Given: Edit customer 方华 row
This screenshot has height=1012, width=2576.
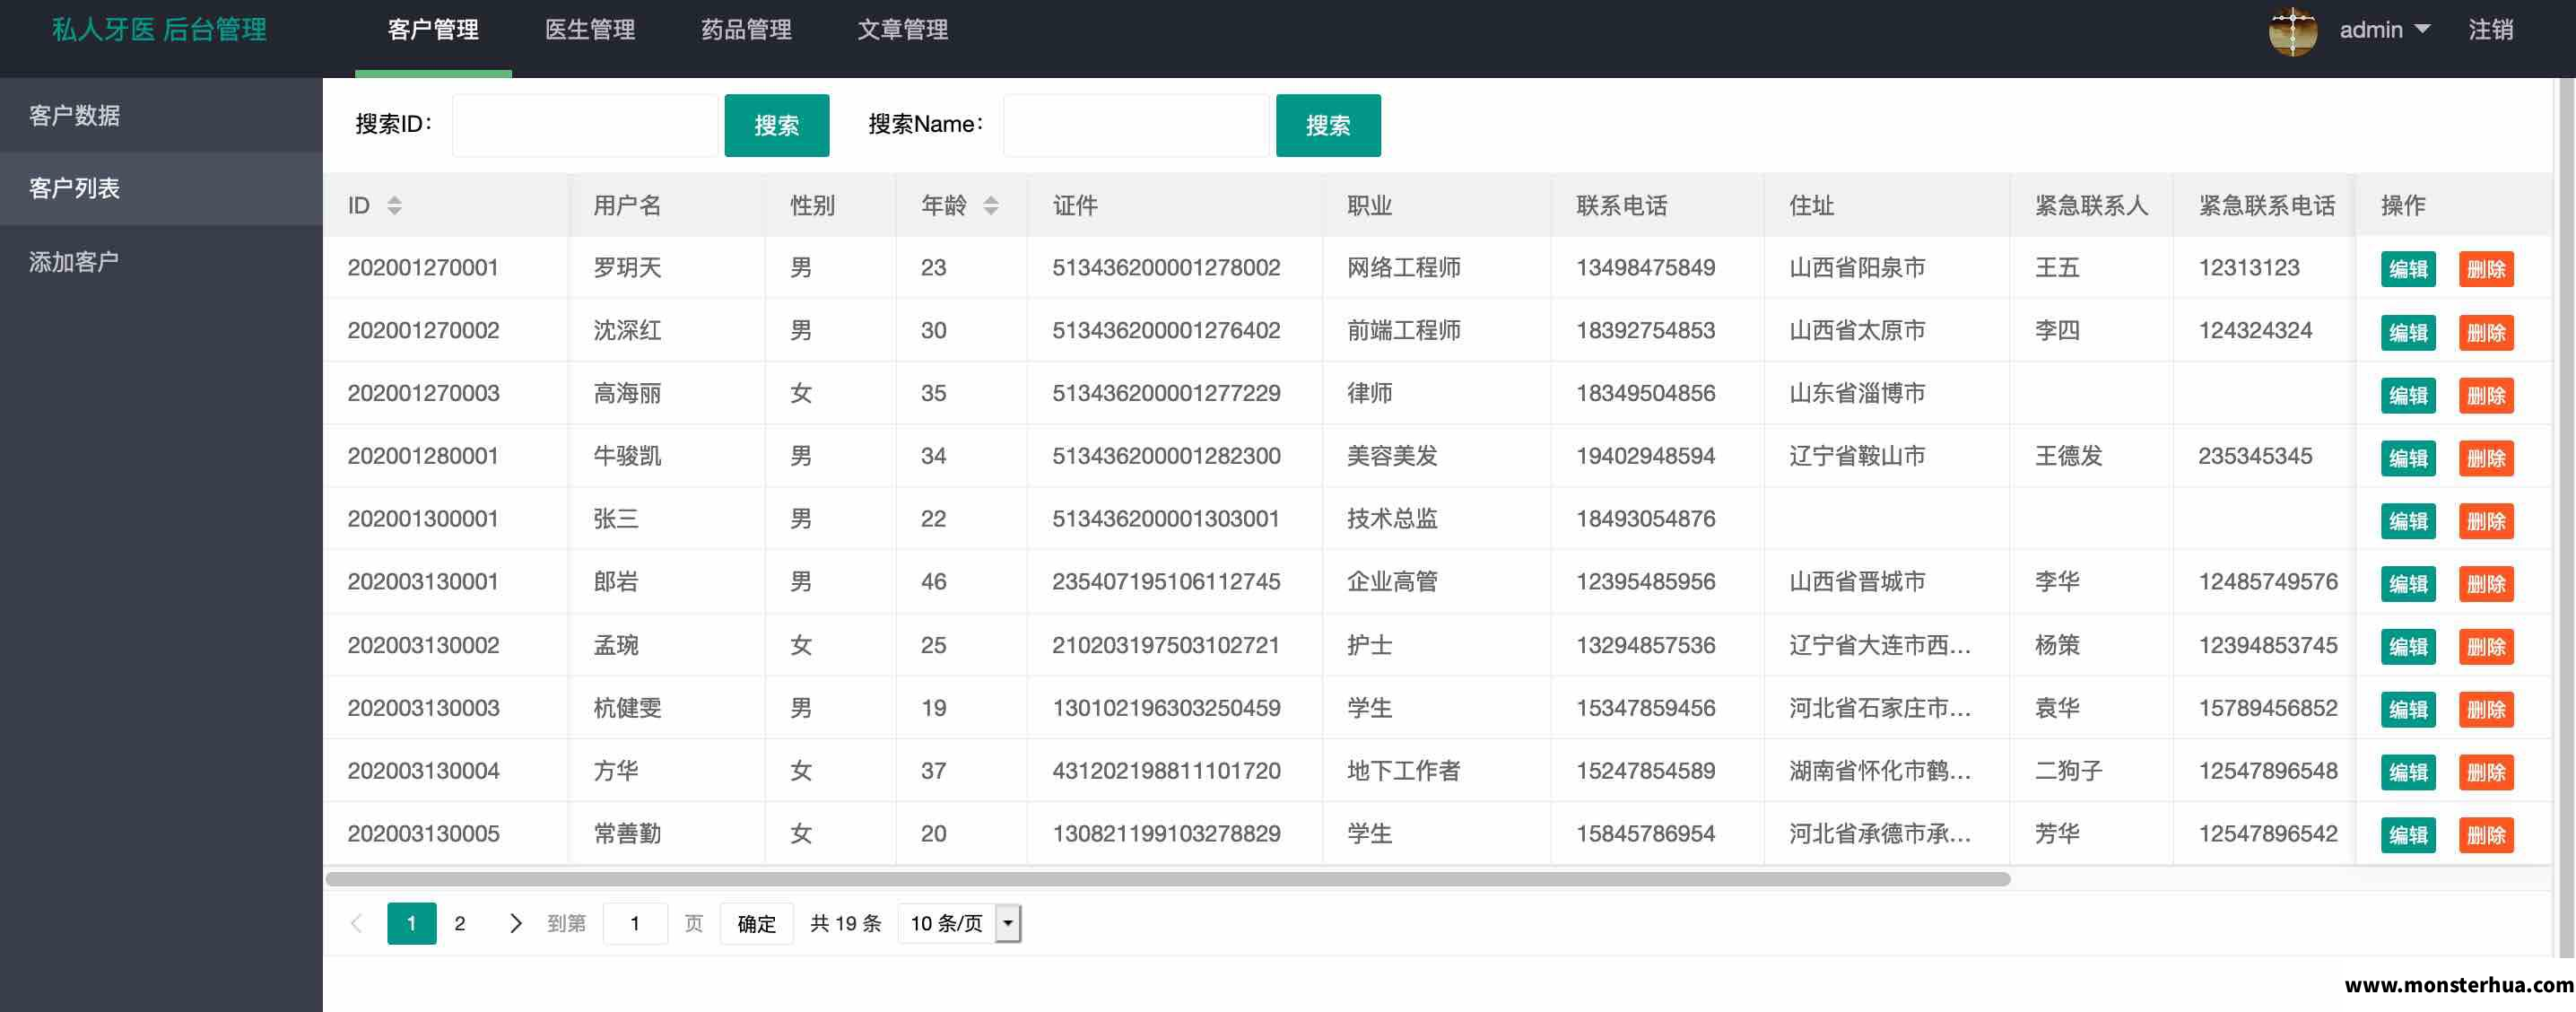Looking at the screenshot, I should [x=2408, y=772].
